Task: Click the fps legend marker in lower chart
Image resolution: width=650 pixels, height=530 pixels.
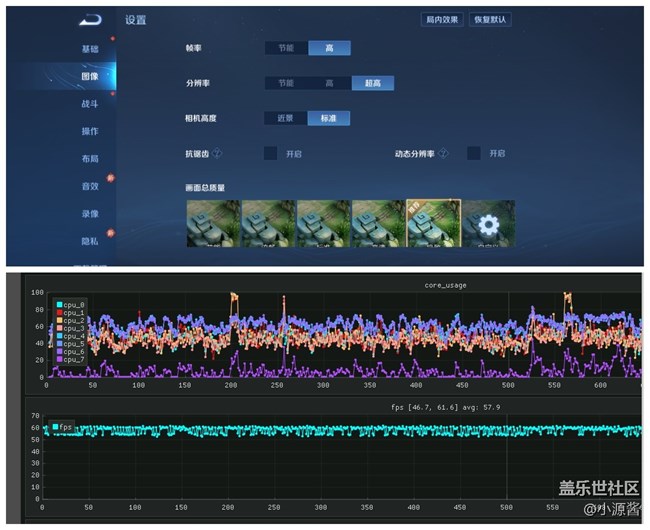Action: point(55,426)
